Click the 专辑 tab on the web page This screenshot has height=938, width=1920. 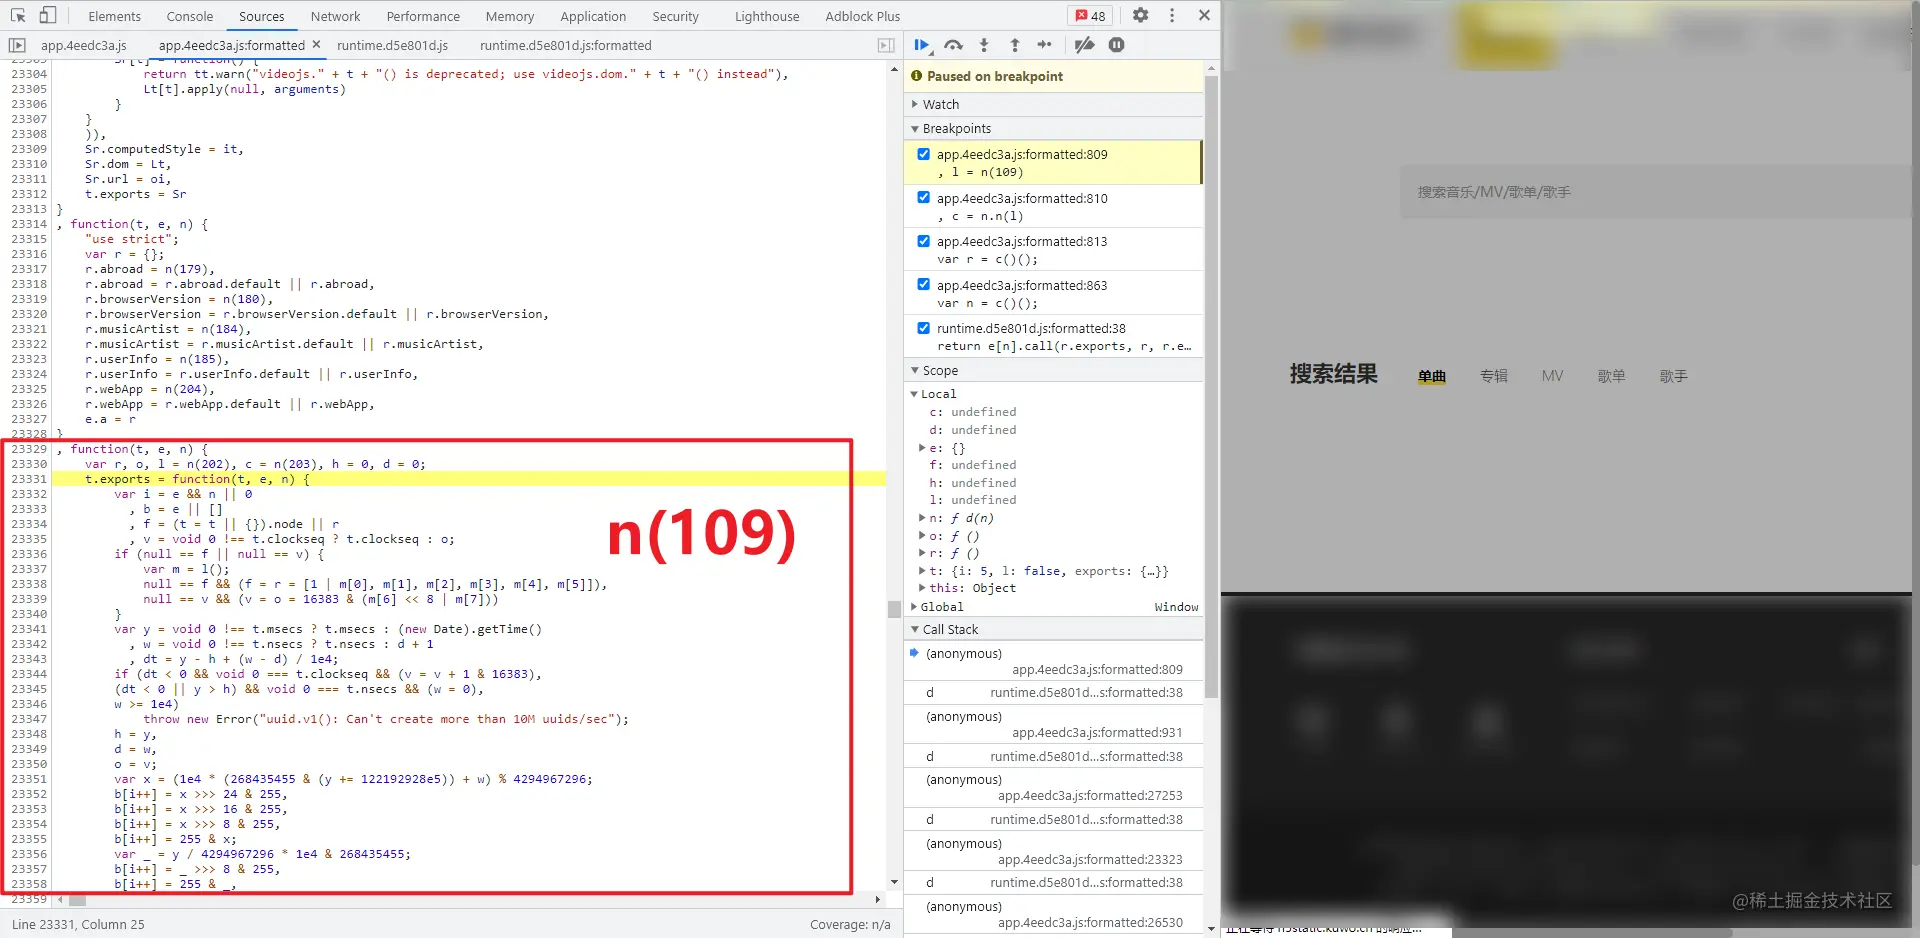[1494, 376]
